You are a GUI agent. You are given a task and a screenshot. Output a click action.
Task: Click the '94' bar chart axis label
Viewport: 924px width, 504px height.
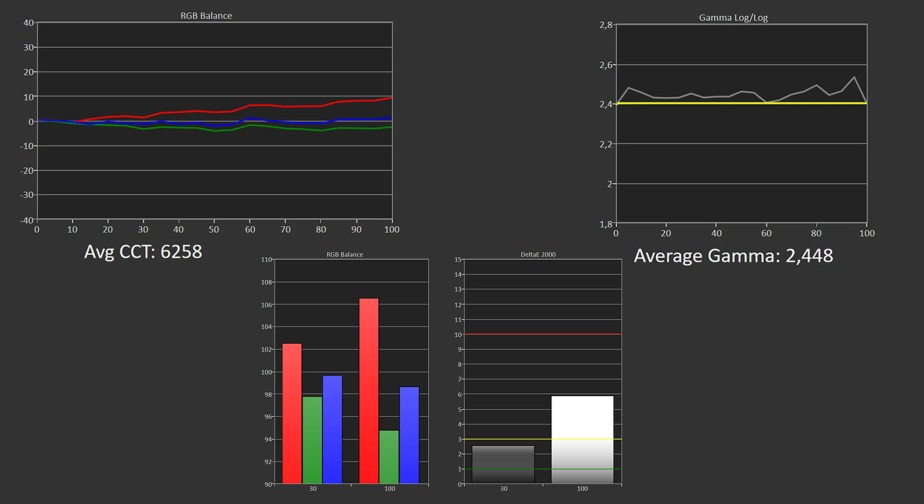268,439
